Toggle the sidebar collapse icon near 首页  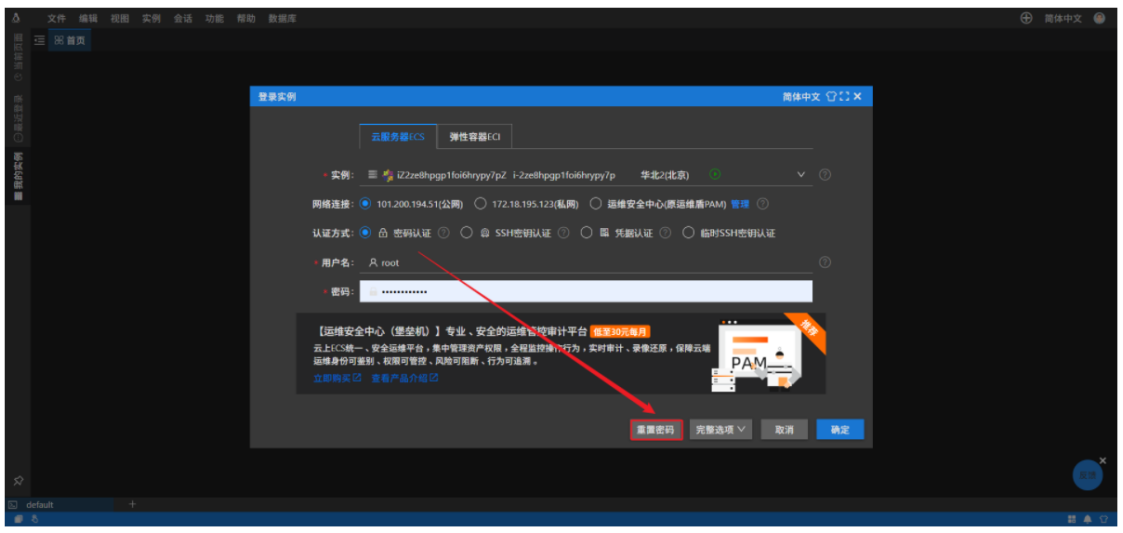point(39,41)
